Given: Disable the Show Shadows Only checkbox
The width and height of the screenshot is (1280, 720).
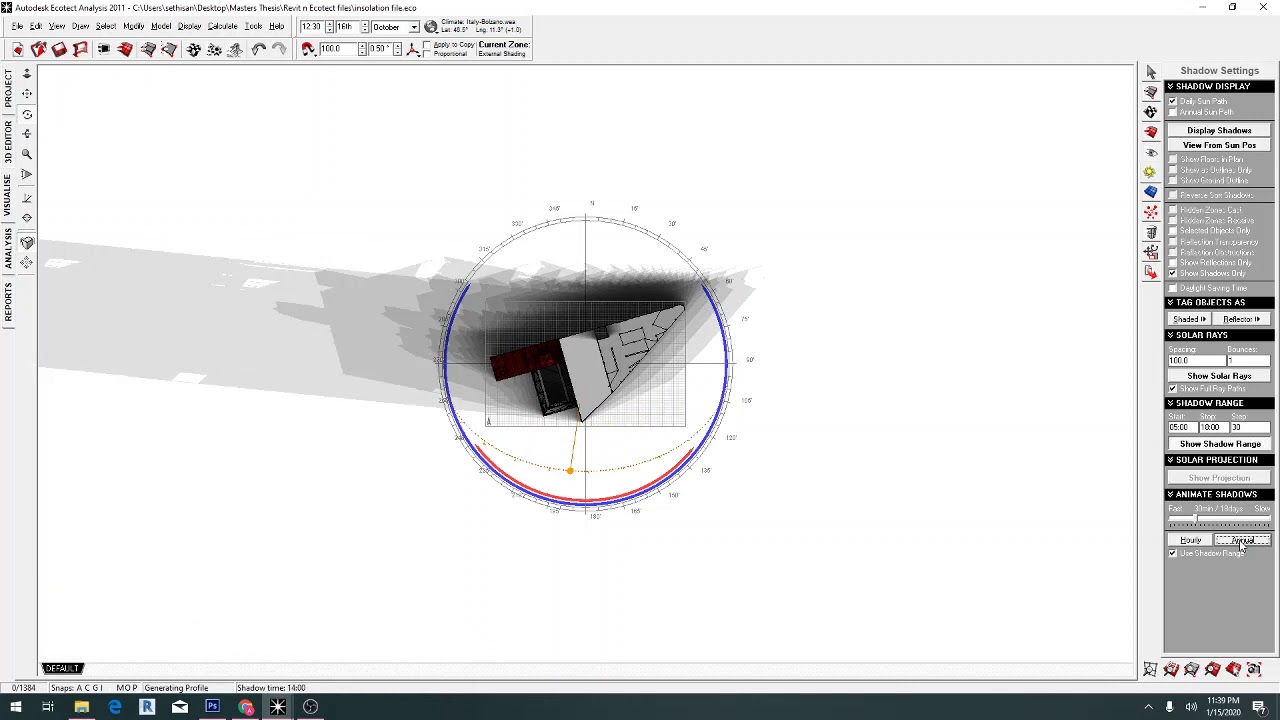Looking at the screenshot, I should click(x=1173, y=273).
